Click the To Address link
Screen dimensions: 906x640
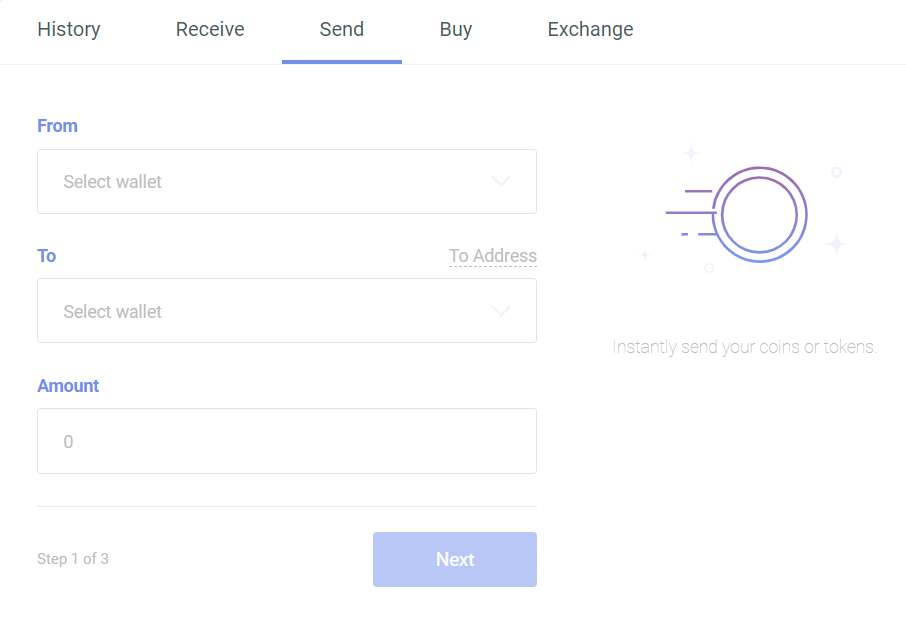[493, 256]
